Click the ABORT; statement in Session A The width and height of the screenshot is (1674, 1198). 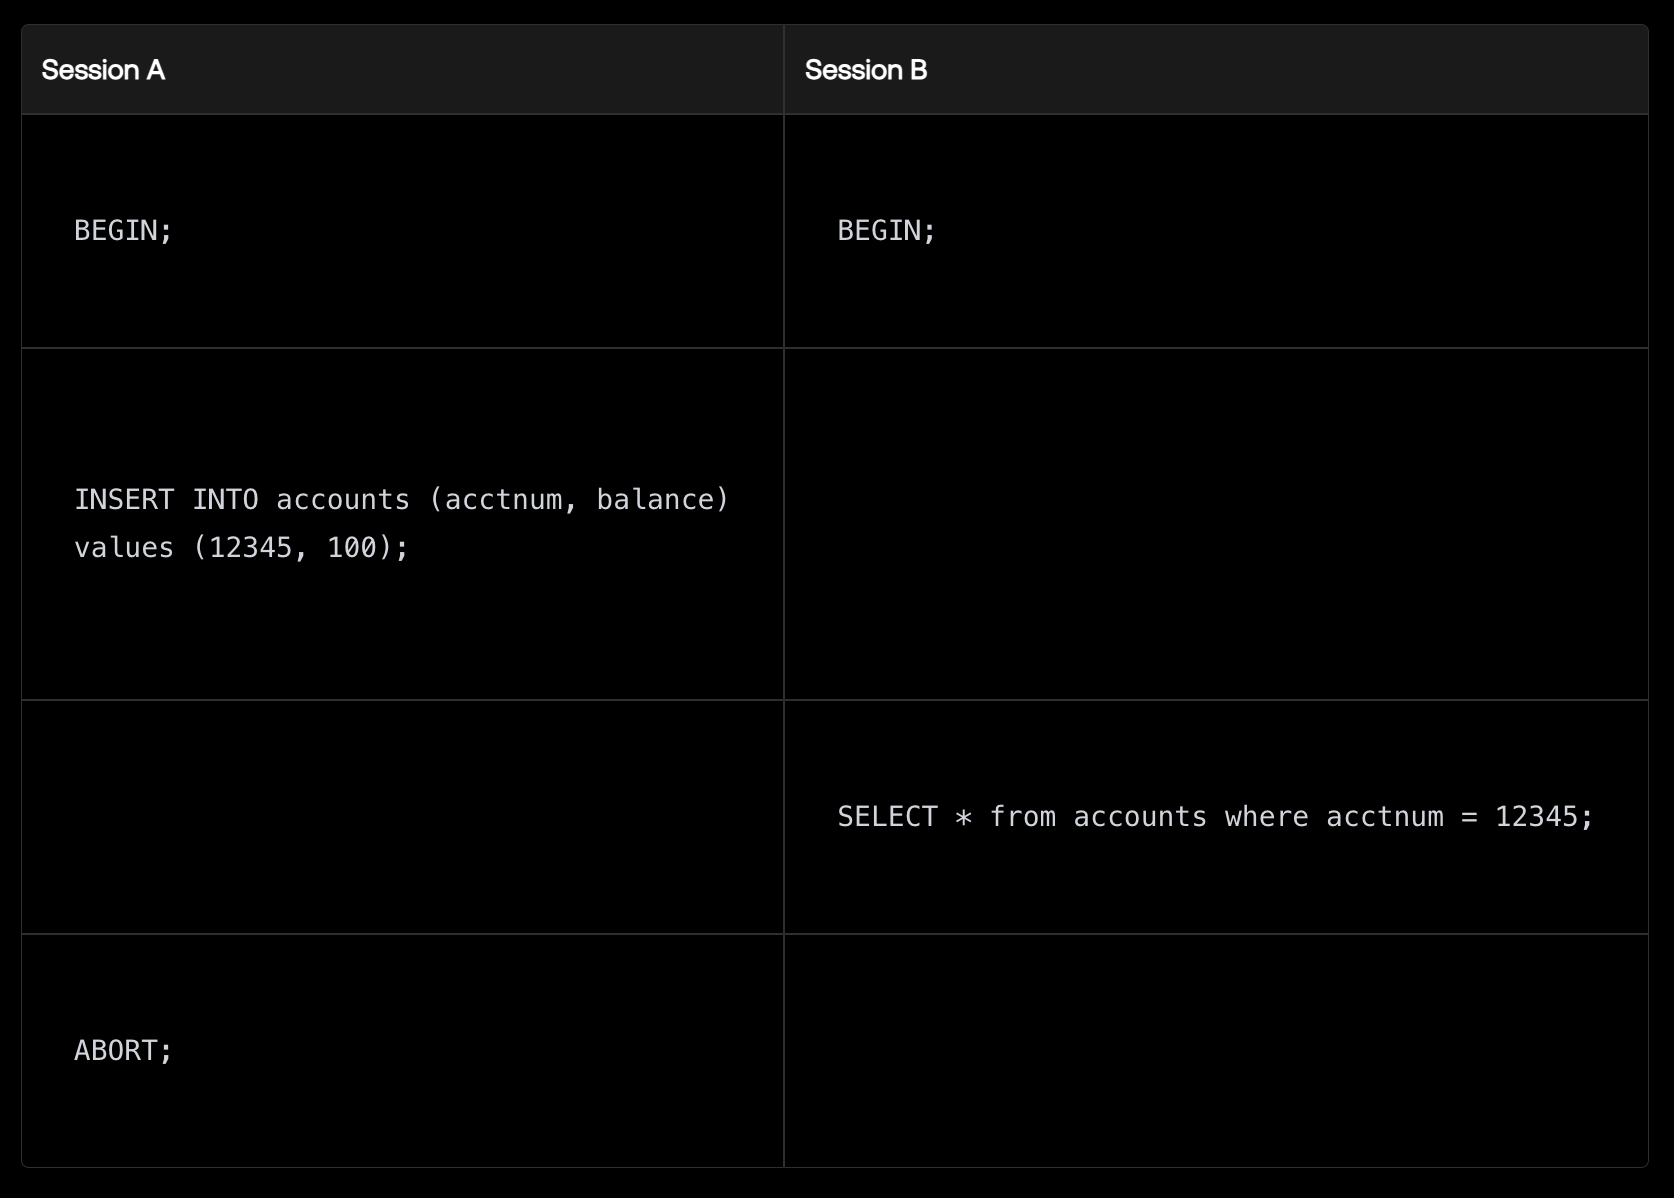click(x=123, y=1051)
